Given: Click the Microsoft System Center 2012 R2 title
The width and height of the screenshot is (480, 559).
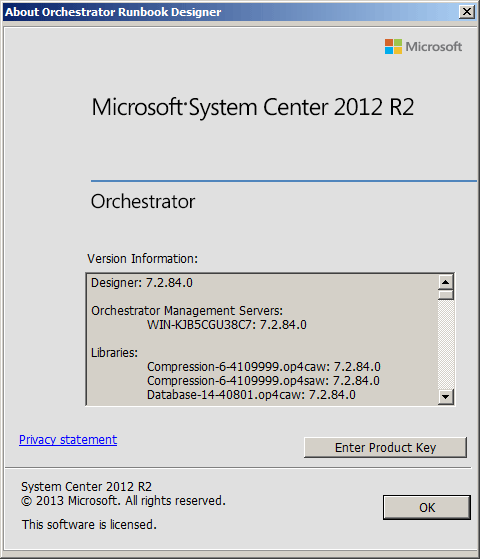Looking at the screenshot, I should point(252,107).
